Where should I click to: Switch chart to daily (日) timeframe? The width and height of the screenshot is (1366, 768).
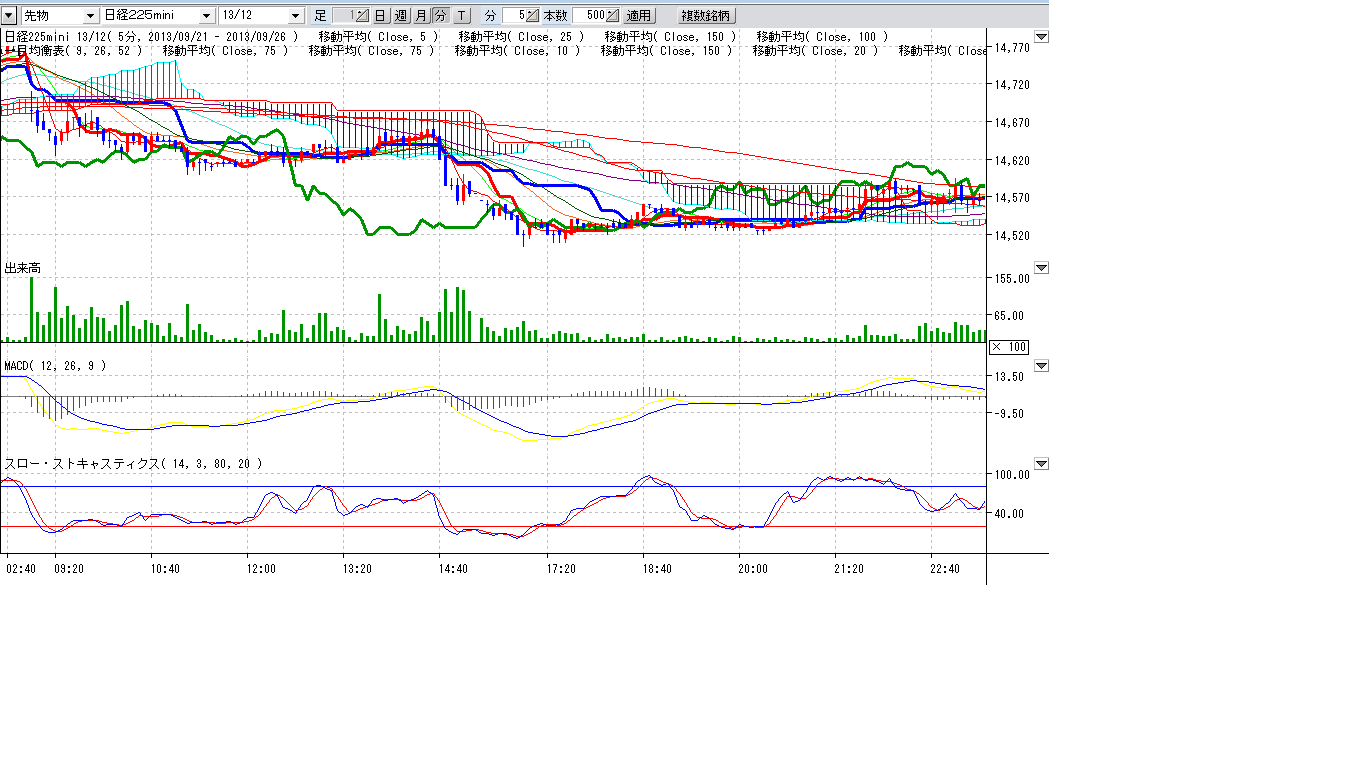(x=380, y=16)
